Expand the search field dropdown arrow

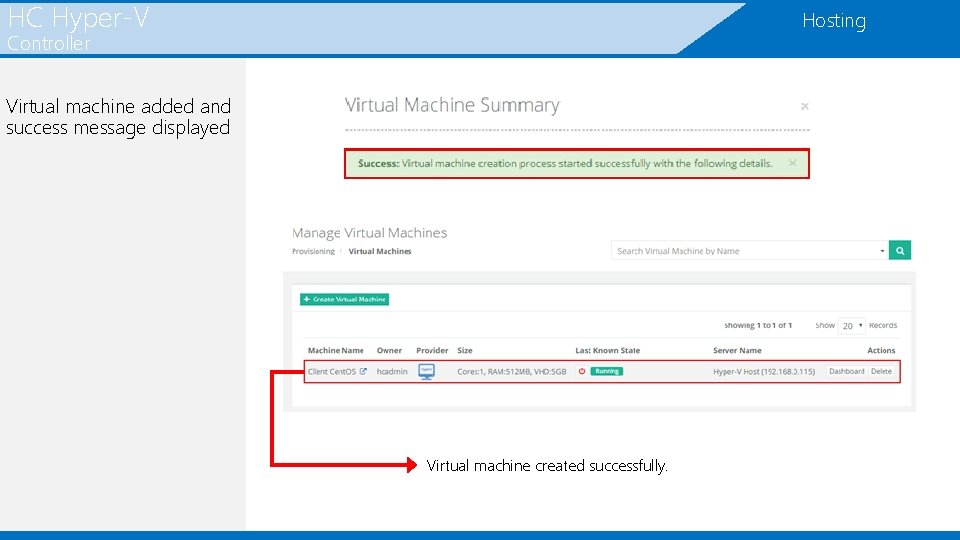tap(882, 250)
